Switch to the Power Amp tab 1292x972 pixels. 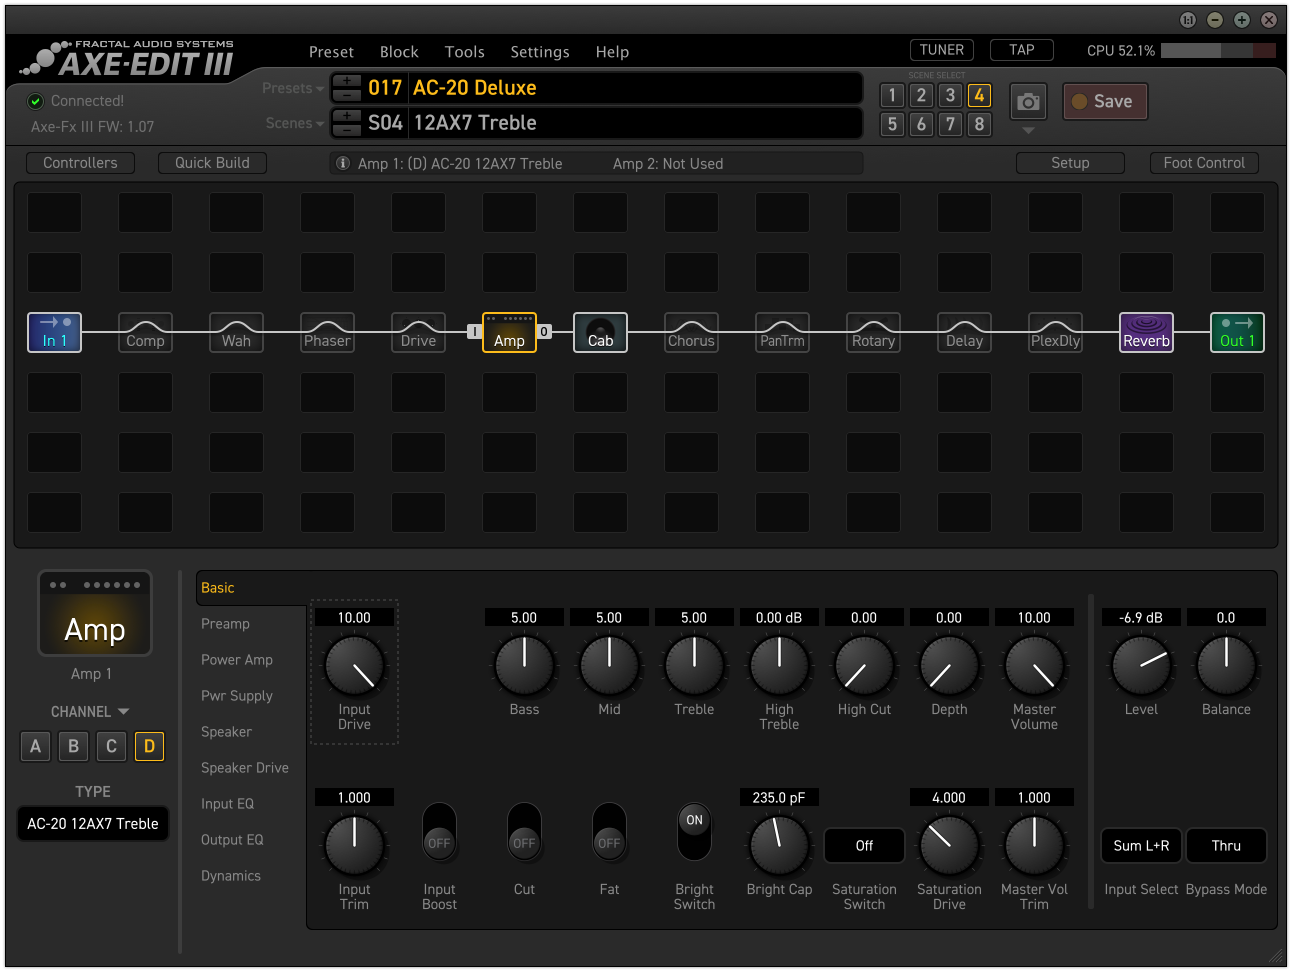point(237,660)
